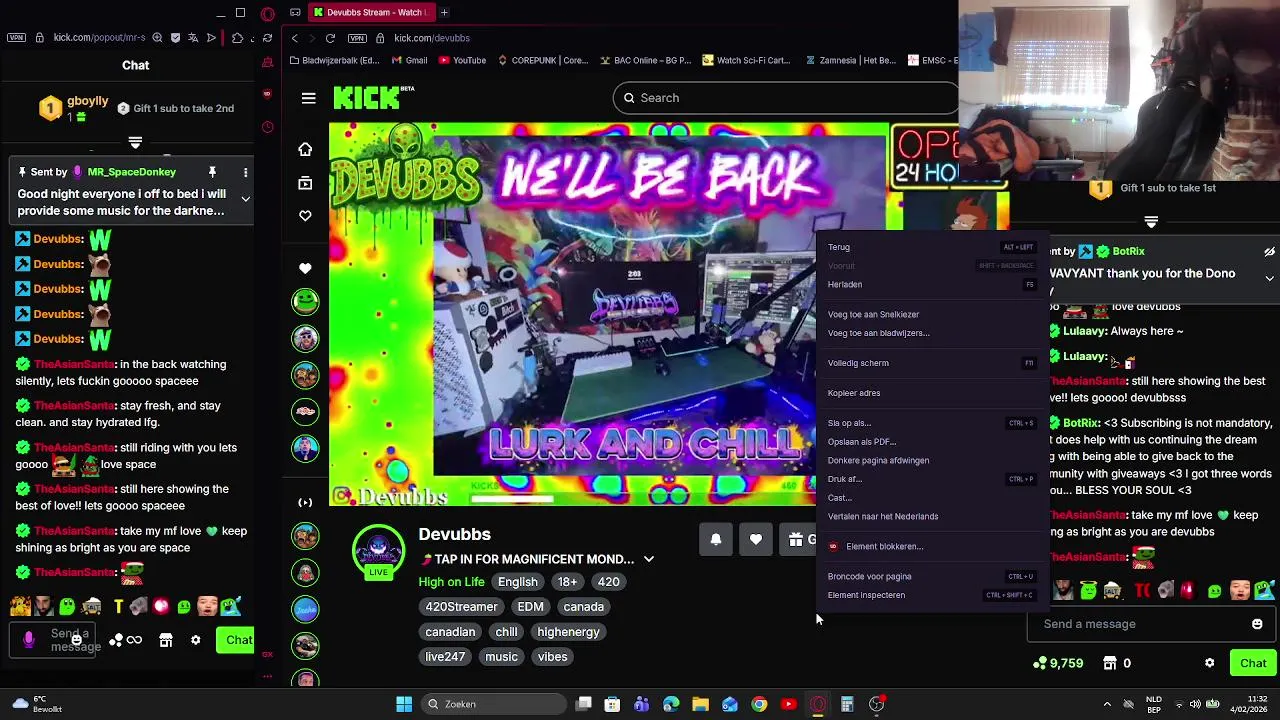This screenshot has height=720, width=1280.
Task: Open Kick hamburger menu in main window
Action: [308, 98]
